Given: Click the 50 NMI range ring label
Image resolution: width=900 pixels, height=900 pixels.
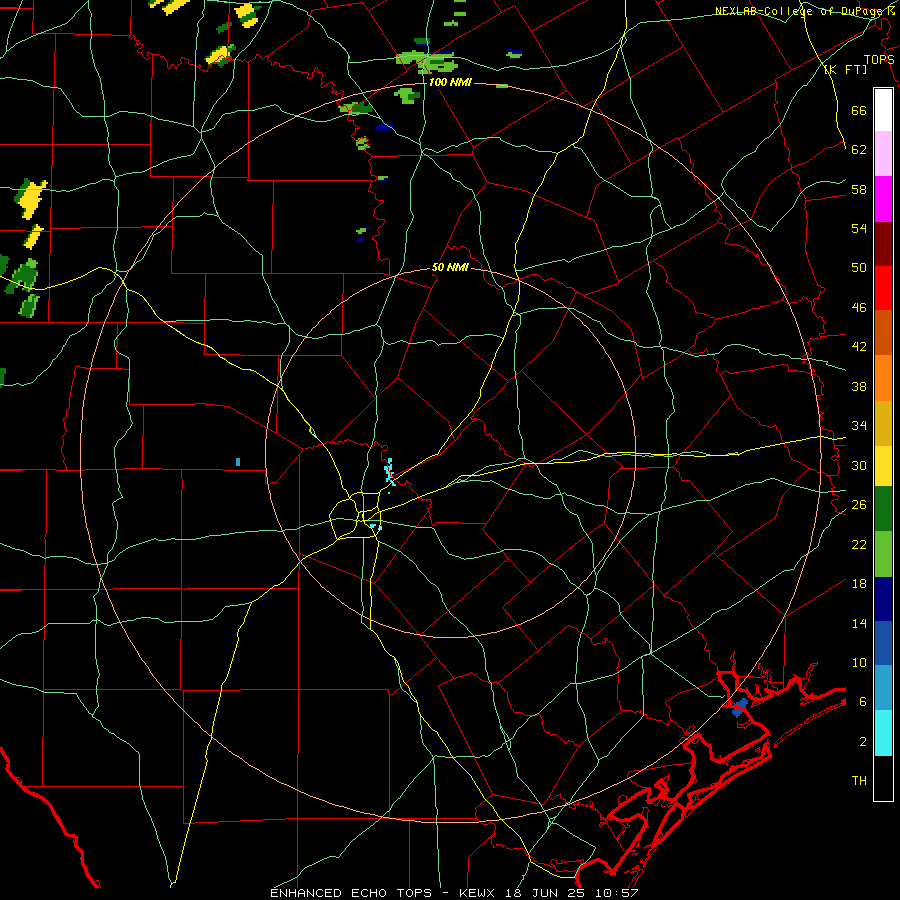Looking at the screenshot, I should (x=450, y=267).
